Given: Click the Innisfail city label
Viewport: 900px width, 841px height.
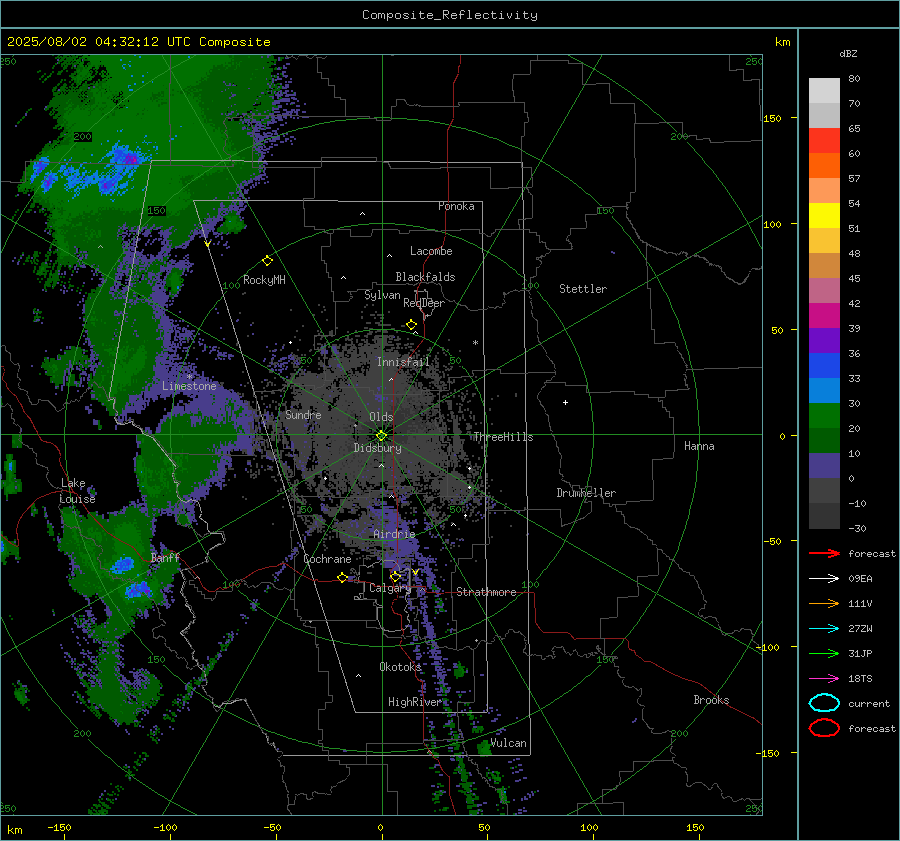Looking at the screenshot, I should 404,362.
